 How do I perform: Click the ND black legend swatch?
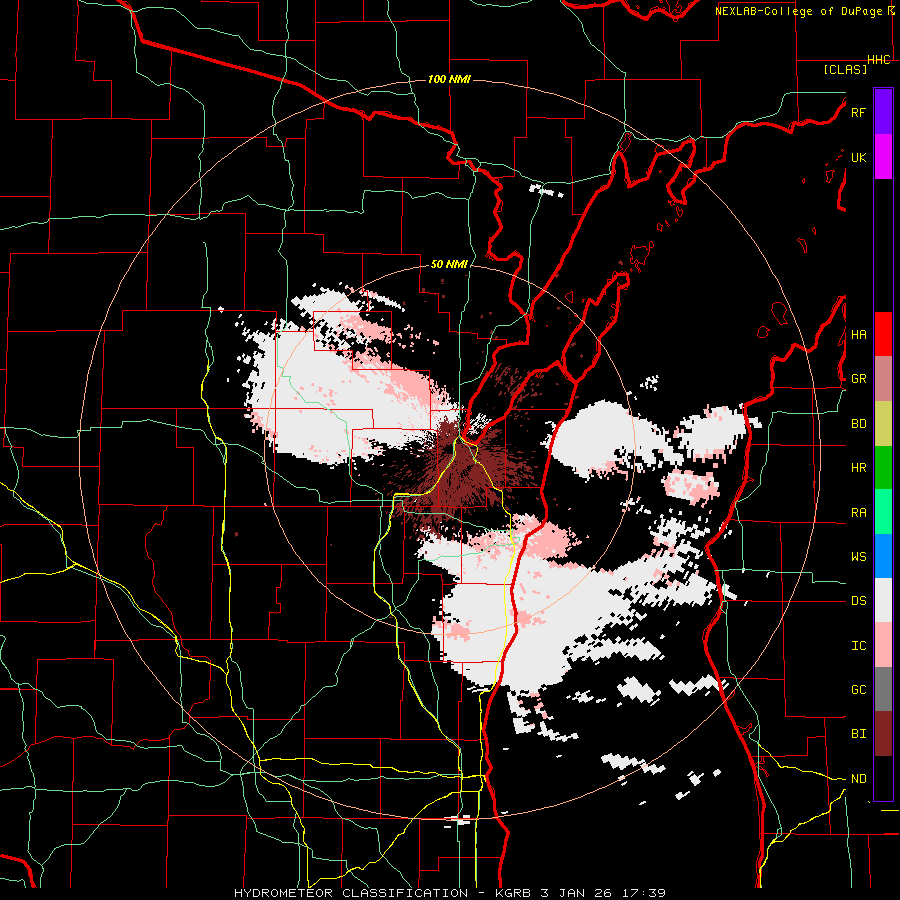point(883,778)
